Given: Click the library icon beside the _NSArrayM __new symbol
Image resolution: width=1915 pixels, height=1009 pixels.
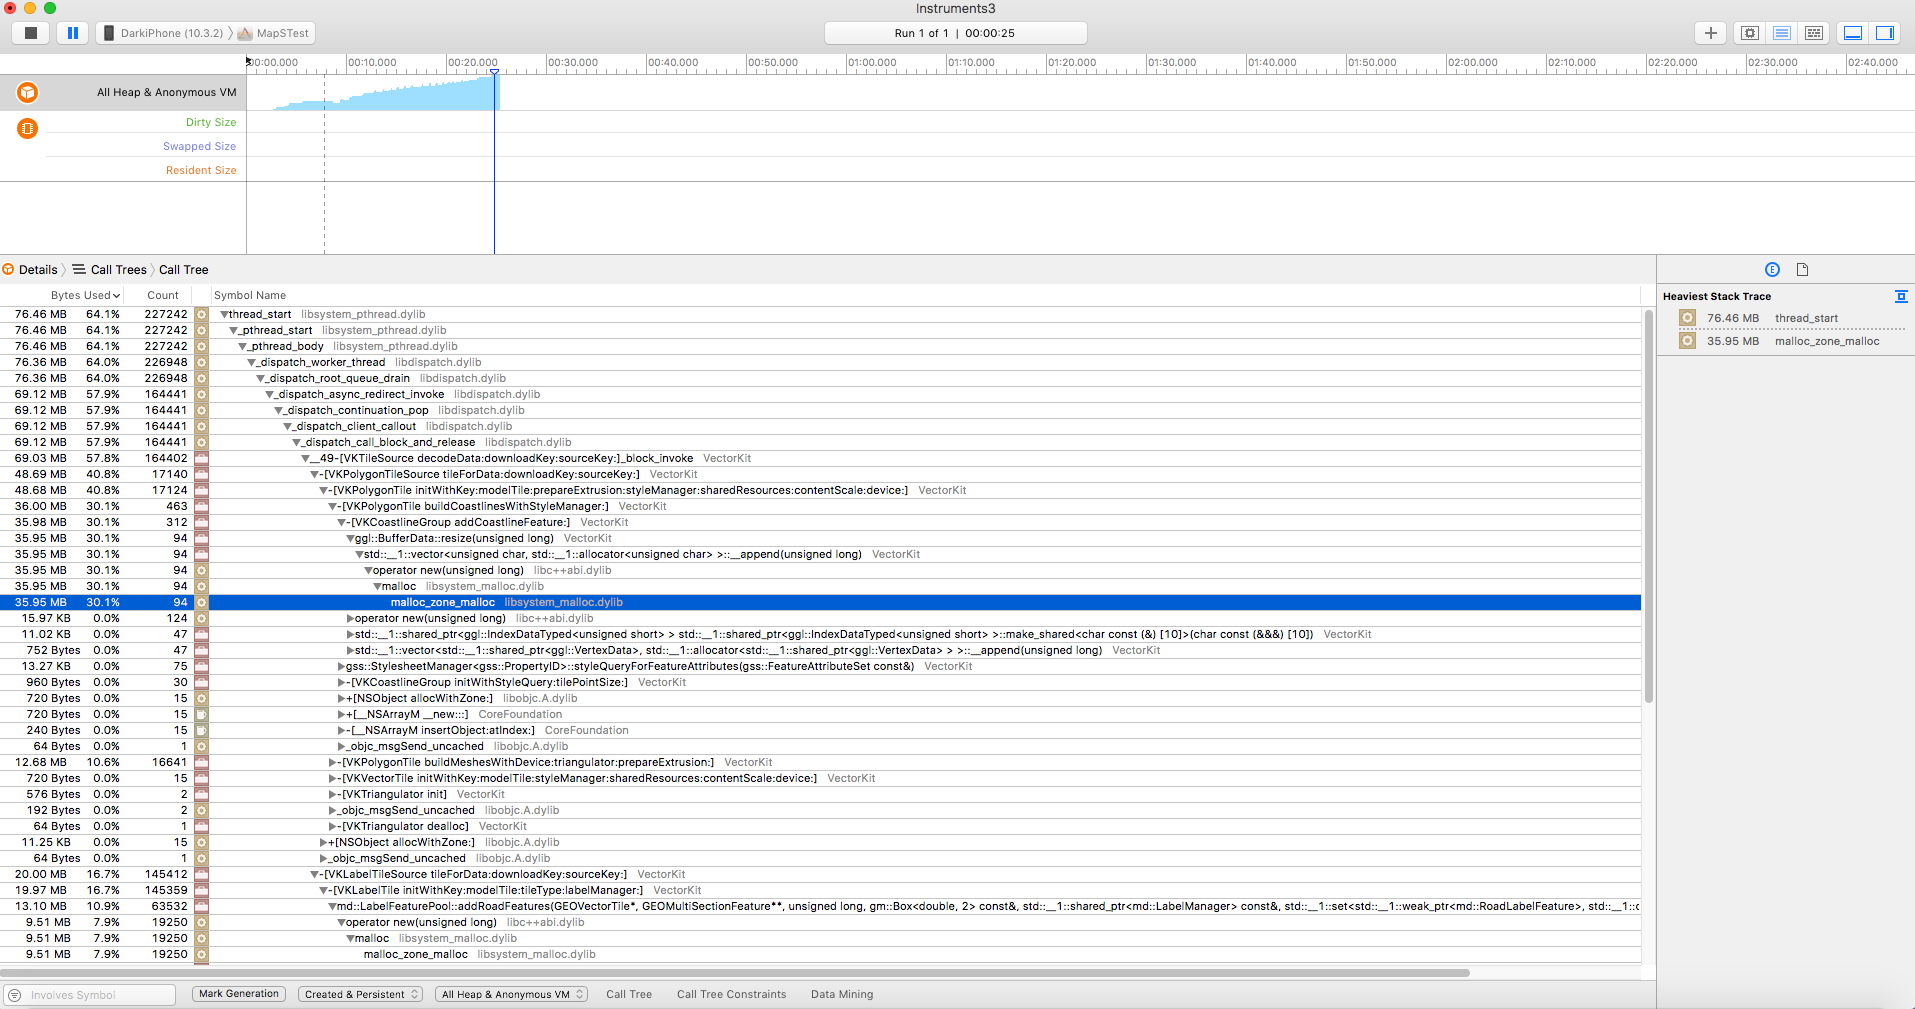Looking at the screenshot, I should 201,714.
